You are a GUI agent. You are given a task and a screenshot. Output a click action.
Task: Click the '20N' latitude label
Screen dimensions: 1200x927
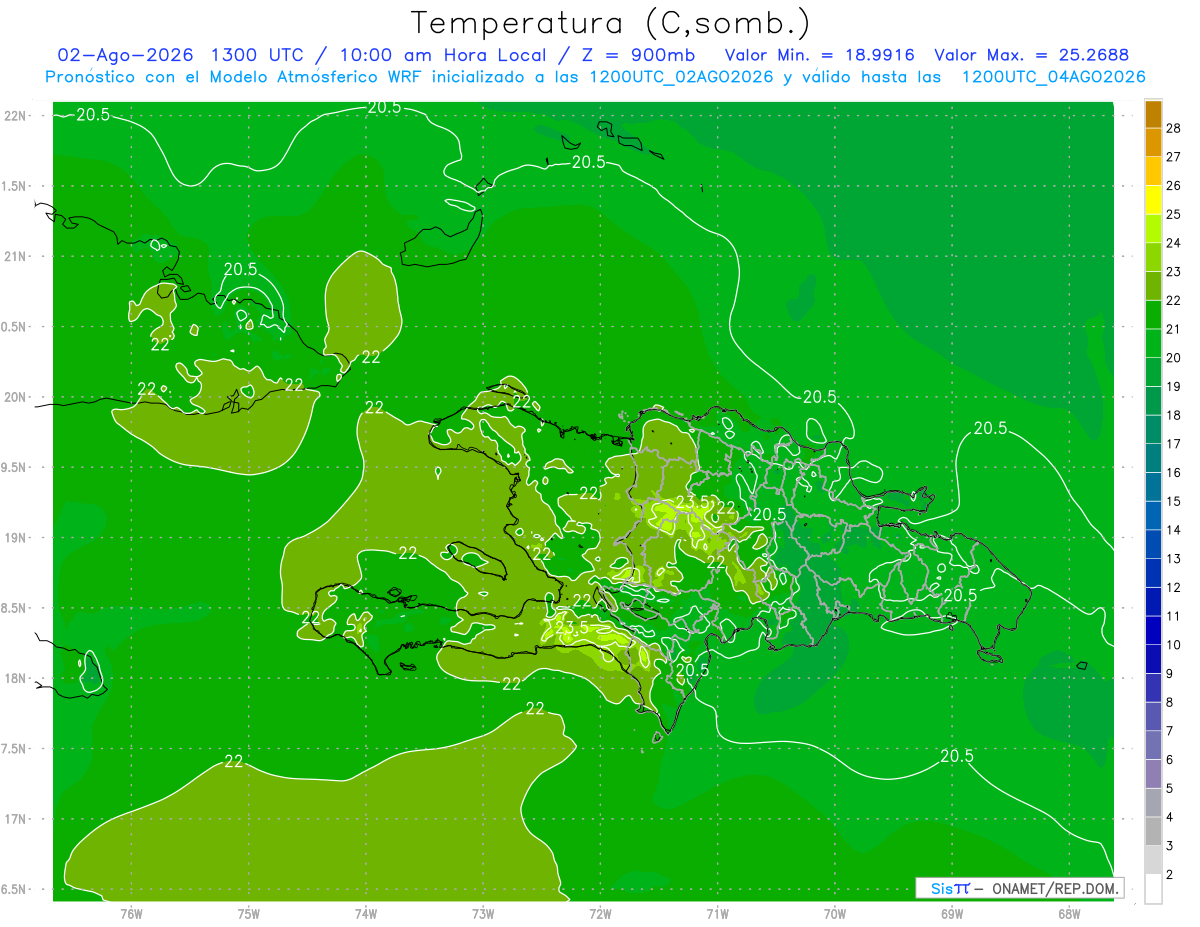click(x=16, y=398)
